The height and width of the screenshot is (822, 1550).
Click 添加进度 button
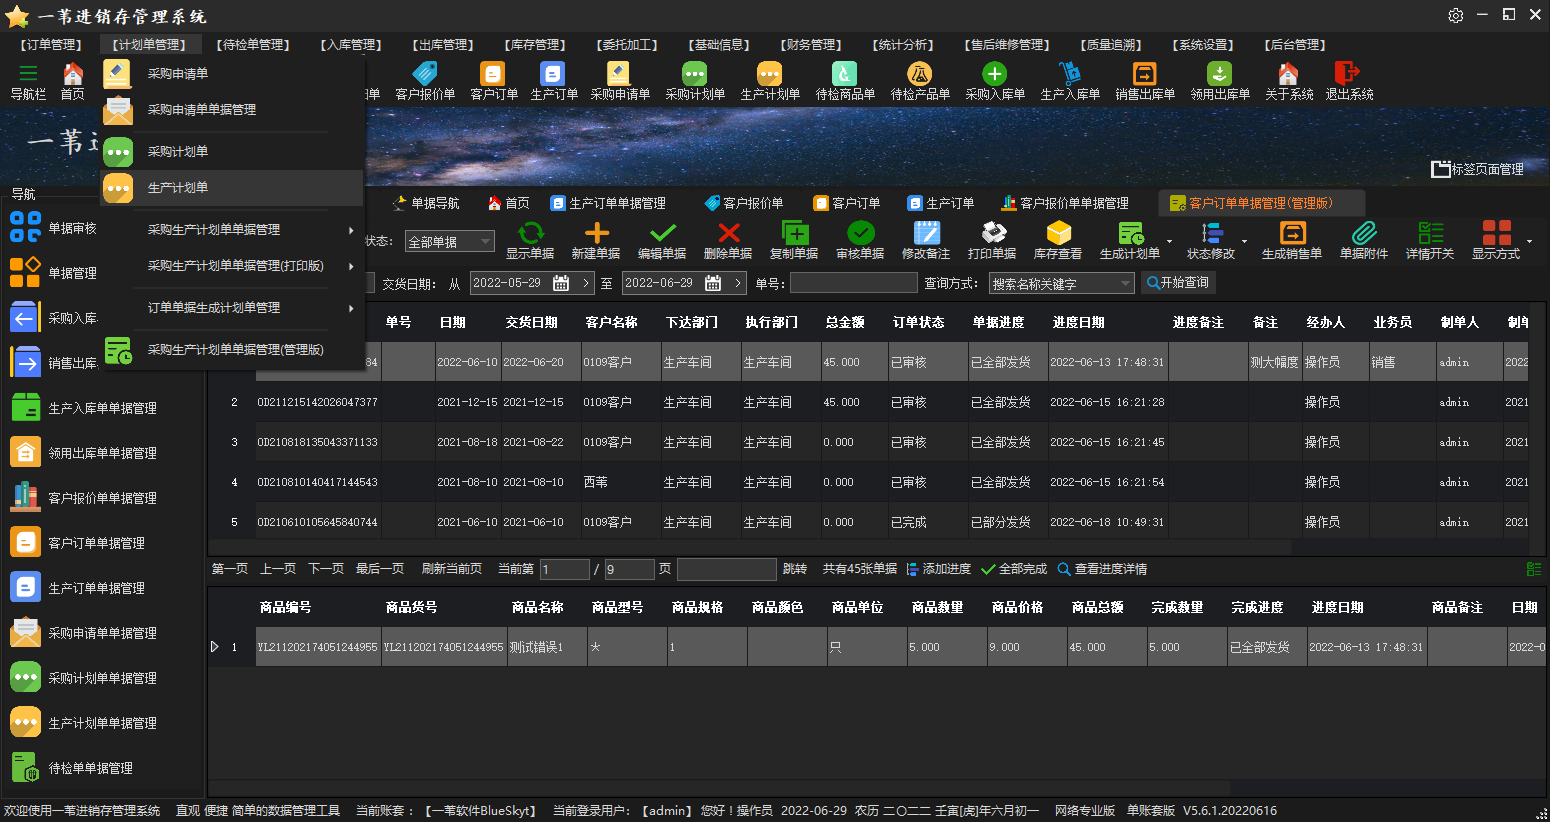coord(938,569)
